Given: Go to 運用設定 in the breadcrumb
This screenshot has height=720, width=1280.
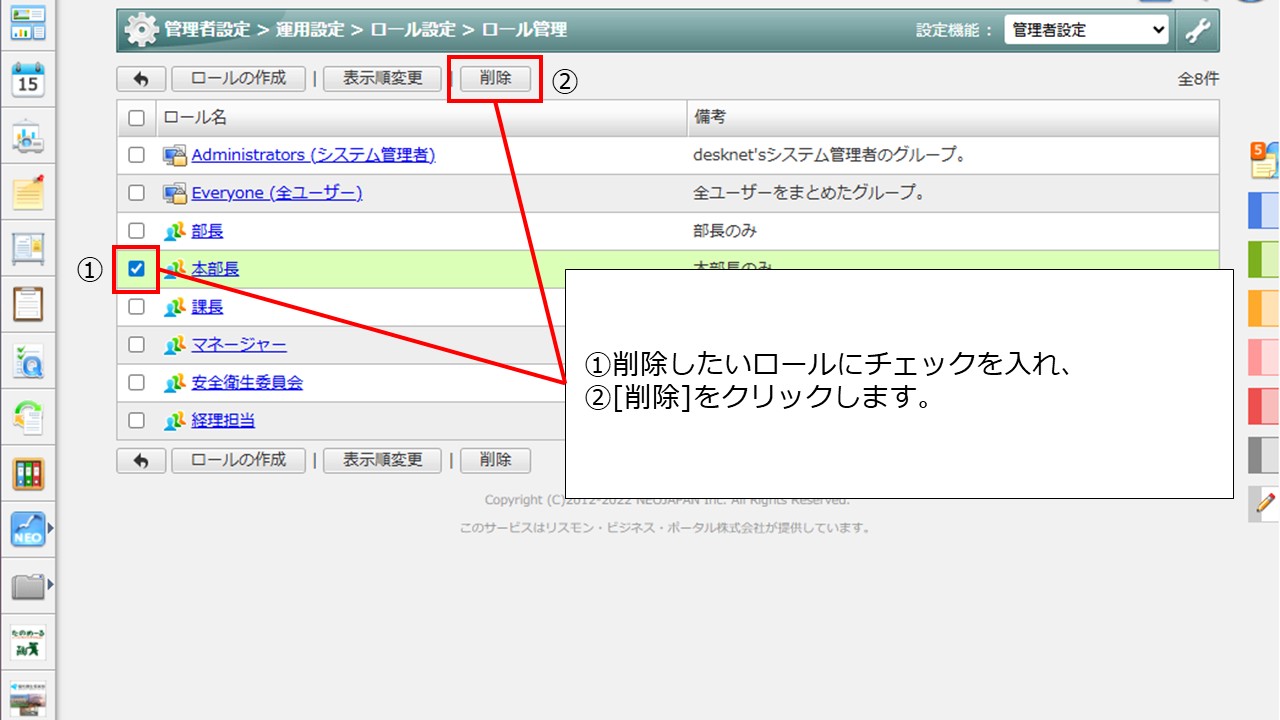Looking at the screenshot, I should [x=308, y=30].
